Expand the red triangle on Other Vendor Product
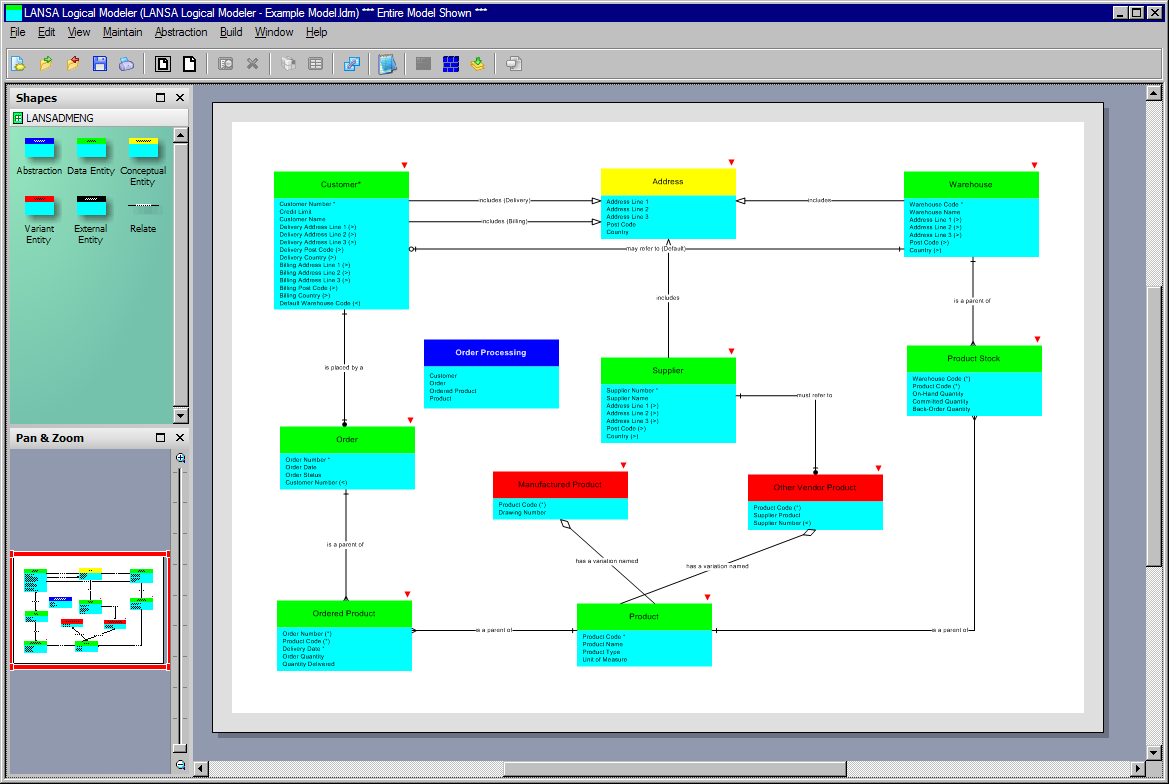 coord(878,469)
